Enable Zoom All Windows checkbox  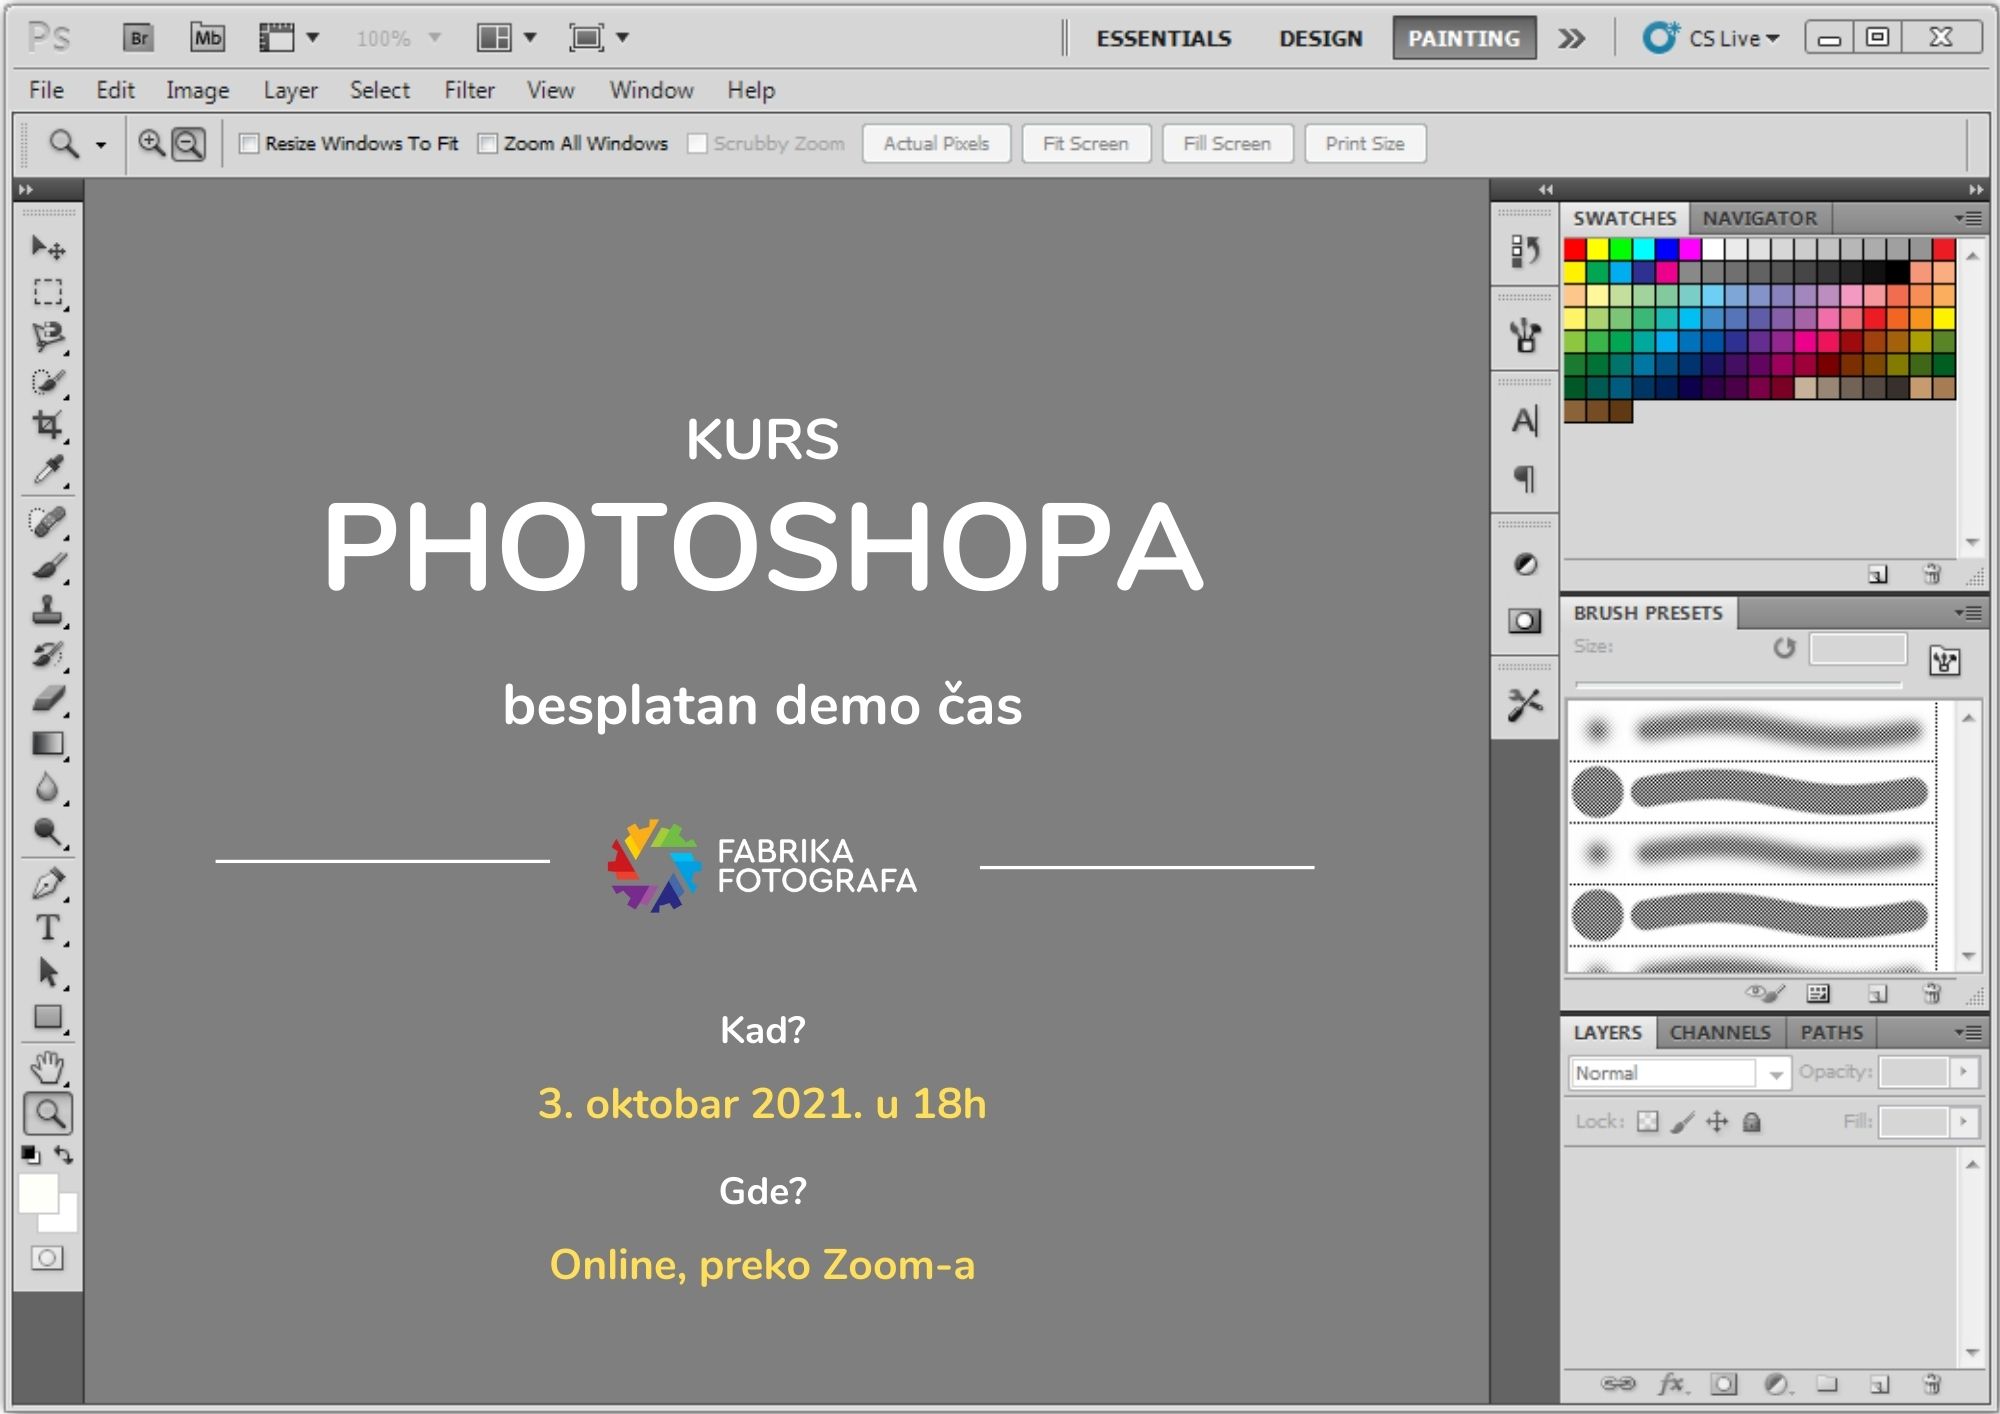pos(488,144)
